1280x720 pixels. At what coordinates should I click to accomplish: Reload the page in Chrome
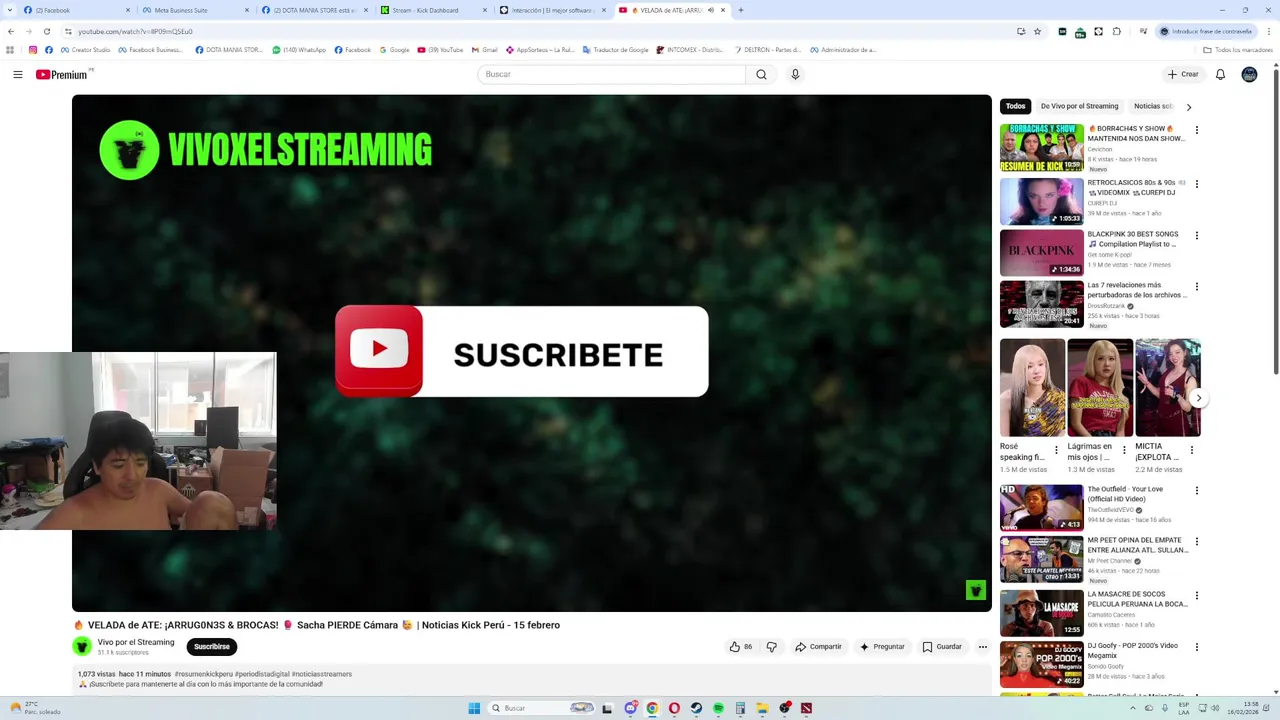click(x=46, y=31)
